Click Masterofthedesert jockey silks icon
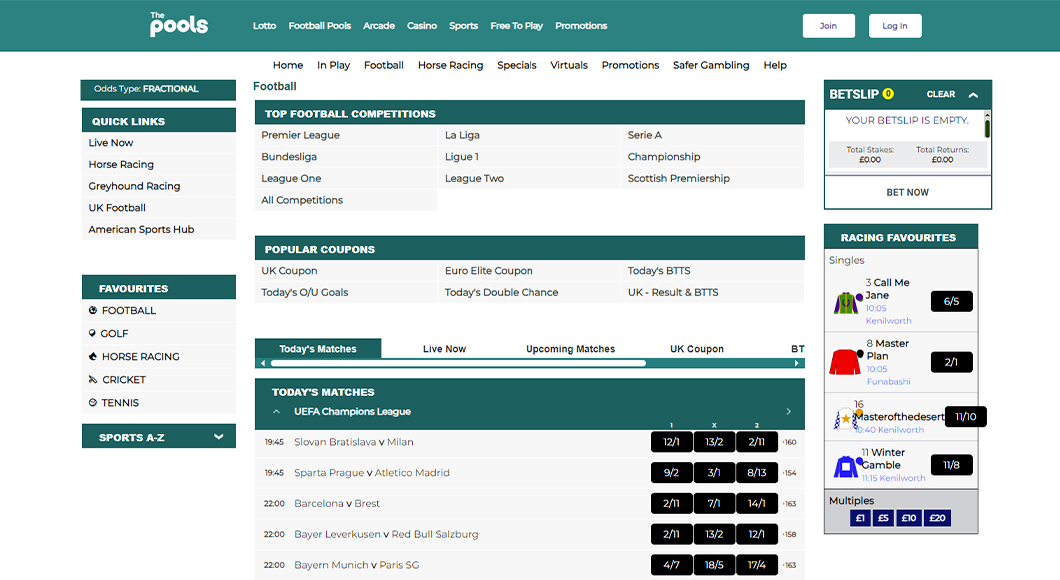1060x580 pixels. (846, 419)
